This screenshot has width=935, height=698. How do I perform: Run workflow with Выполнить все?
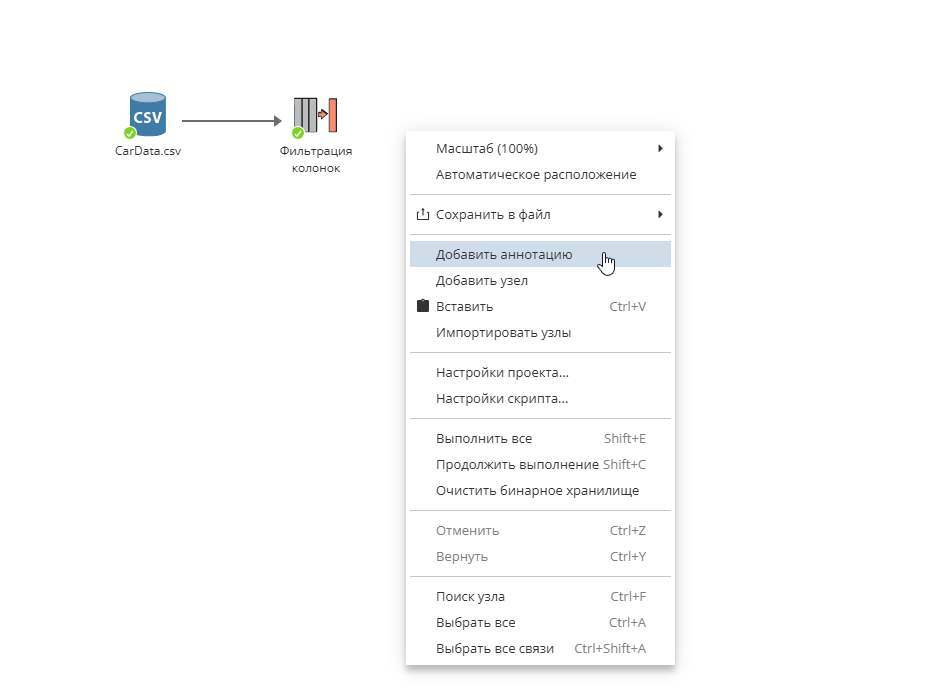tap(484, 439)
